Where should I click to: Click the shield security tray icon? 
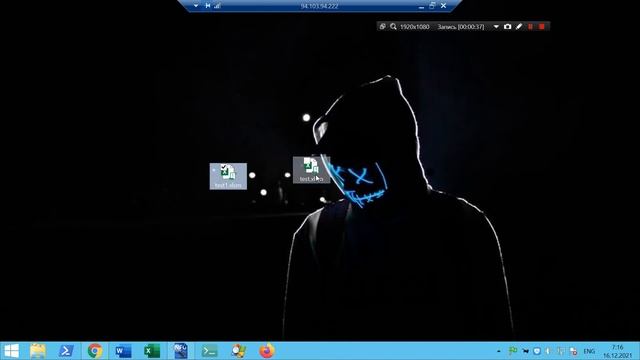[x=537, y=351]
